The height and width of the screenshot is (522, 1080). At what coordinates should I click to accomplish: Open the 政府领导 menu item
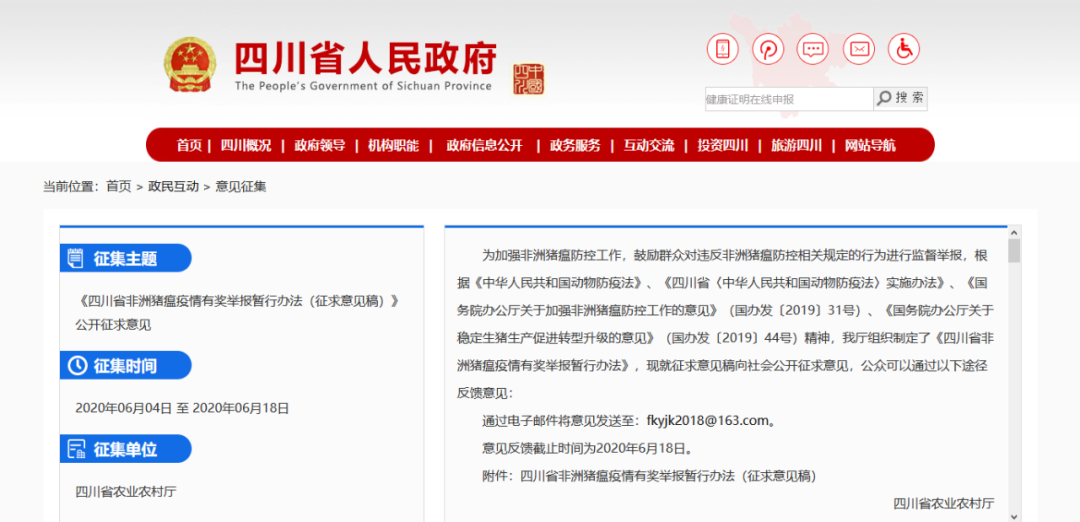click(320, 145)
